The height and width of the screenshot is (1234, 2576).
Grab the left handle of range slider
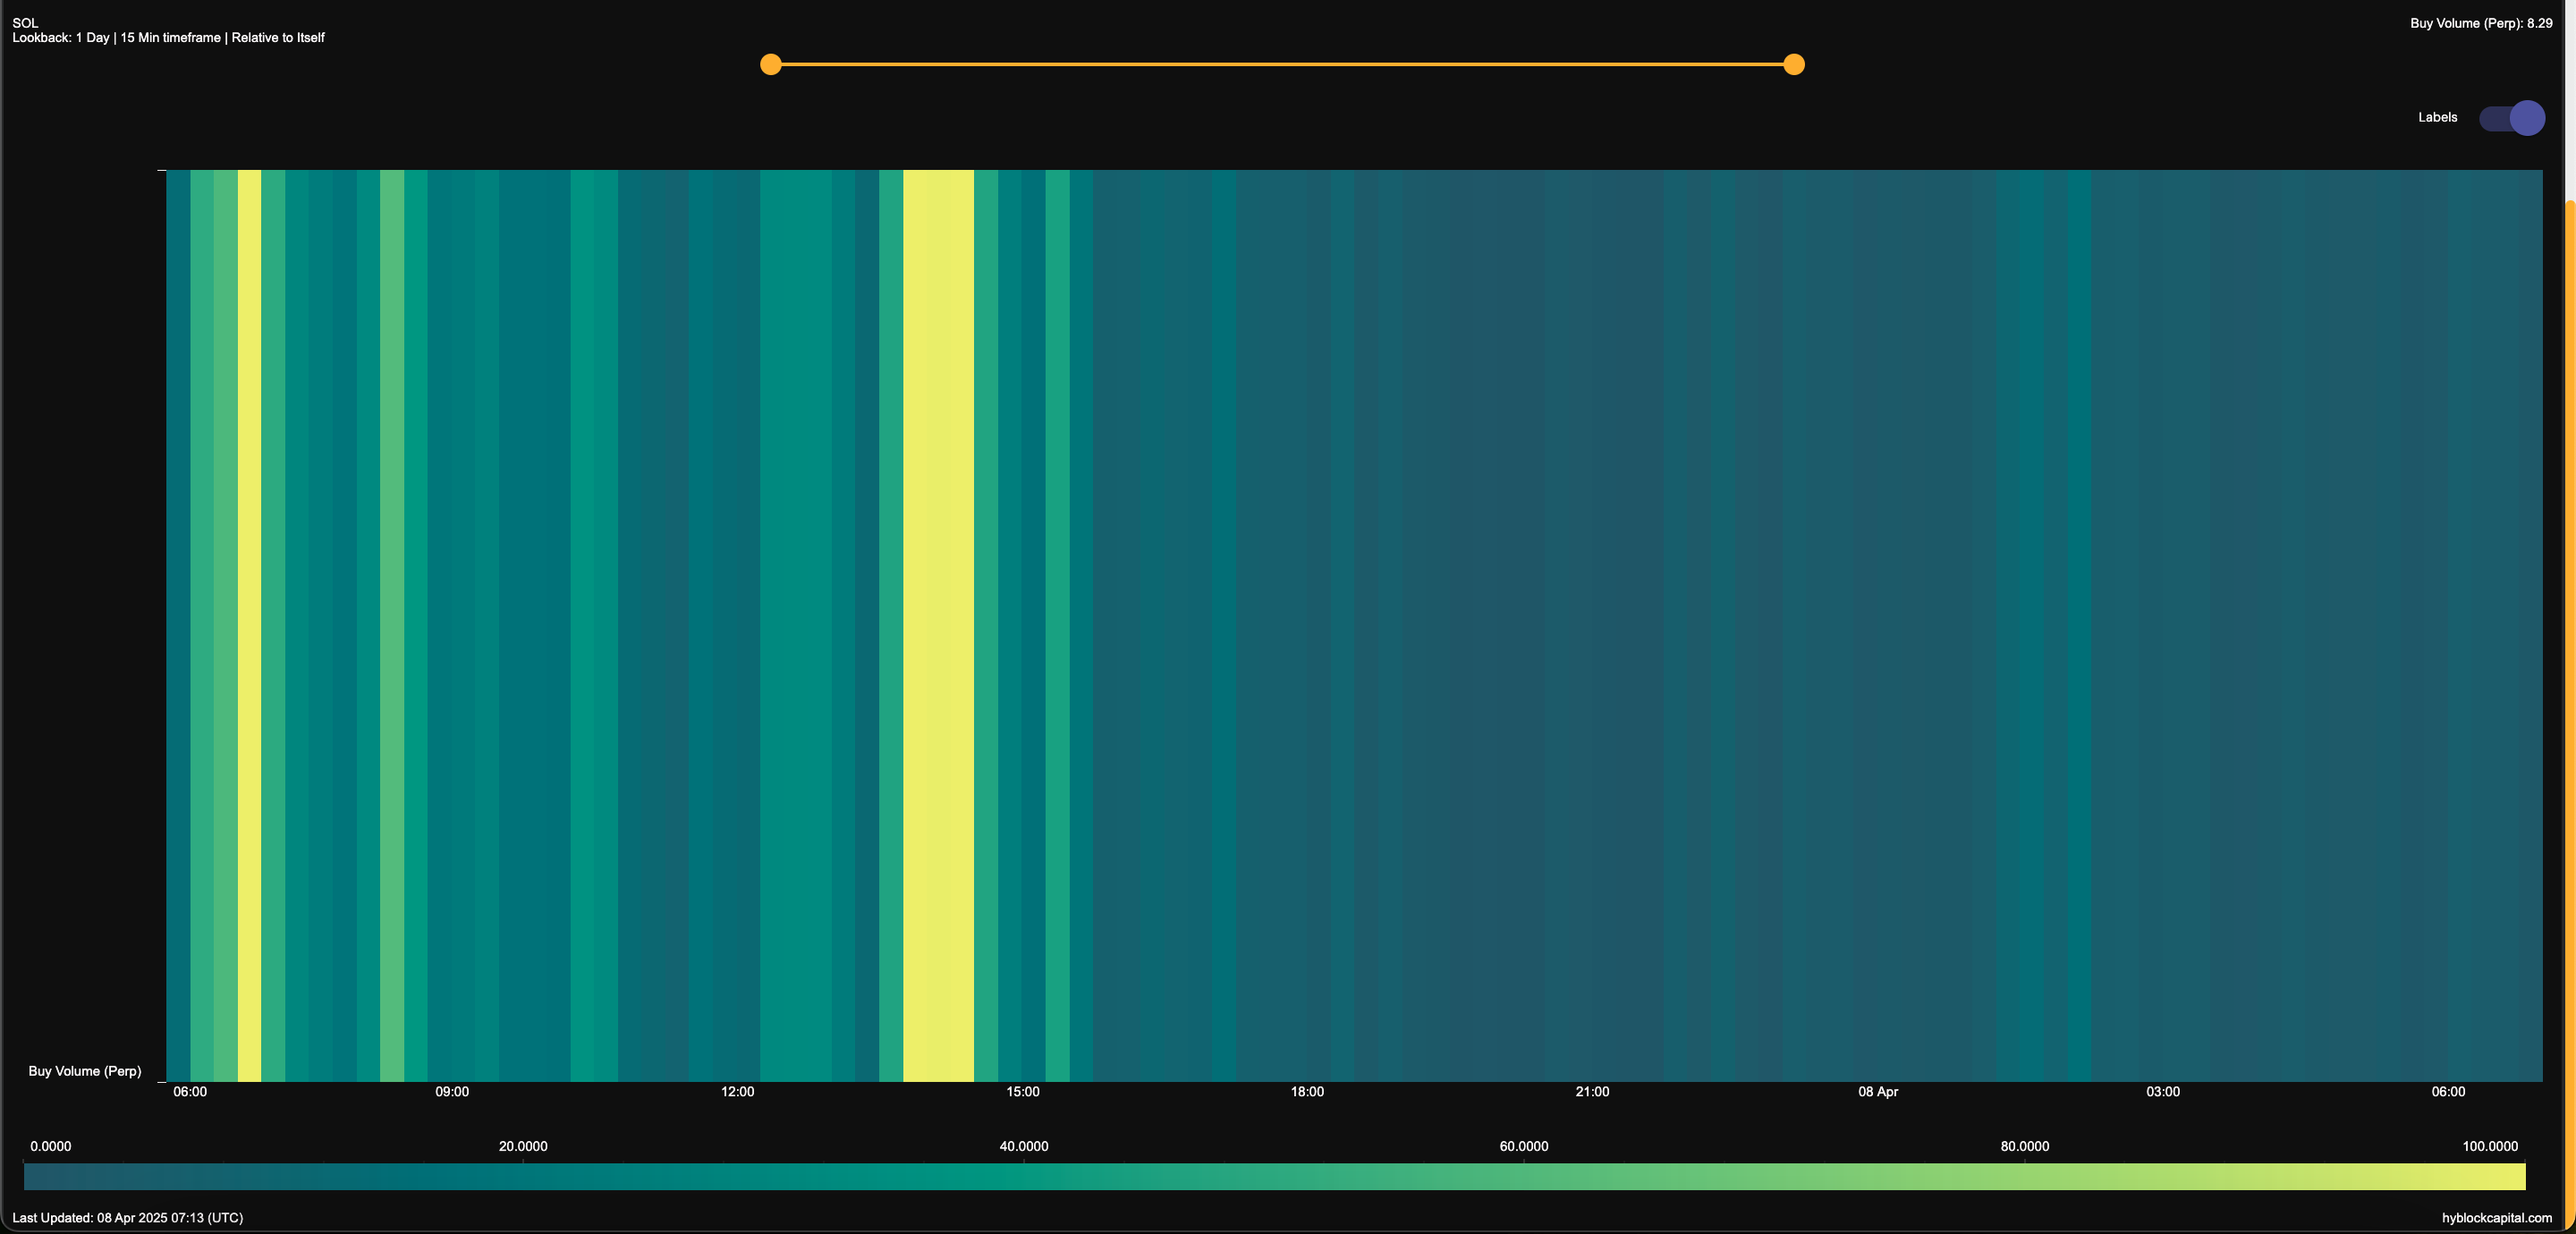point(770,64)
